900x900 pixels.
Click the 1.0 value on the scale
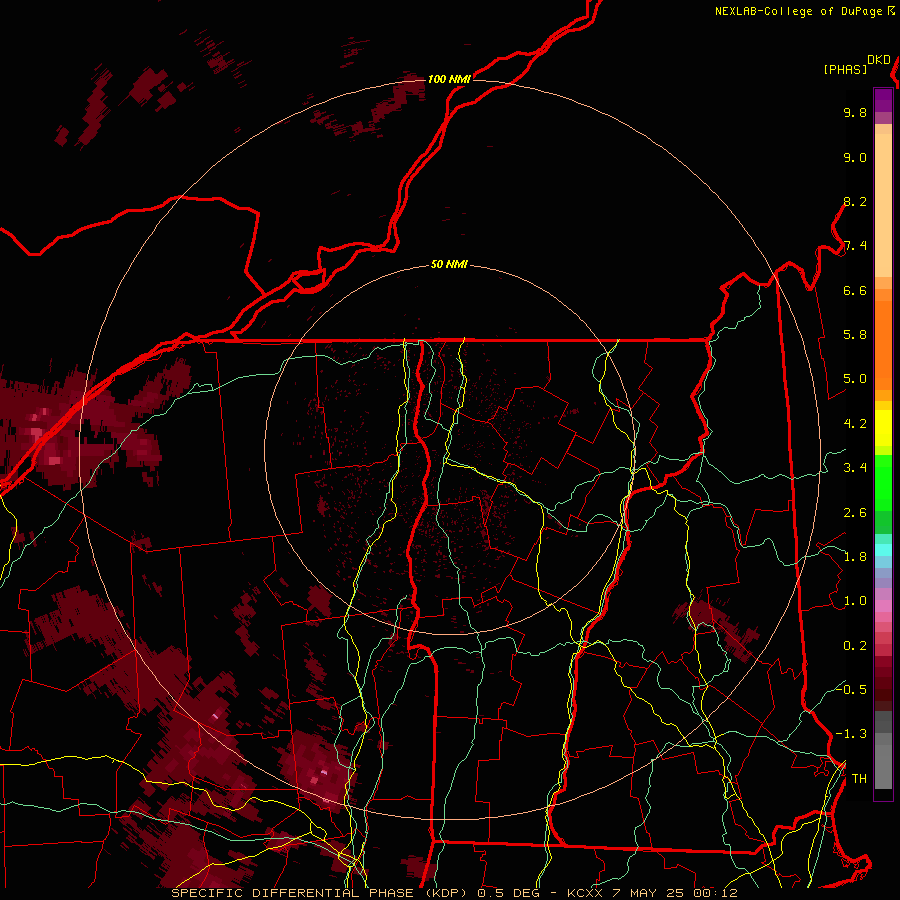(x=855, y=601)
